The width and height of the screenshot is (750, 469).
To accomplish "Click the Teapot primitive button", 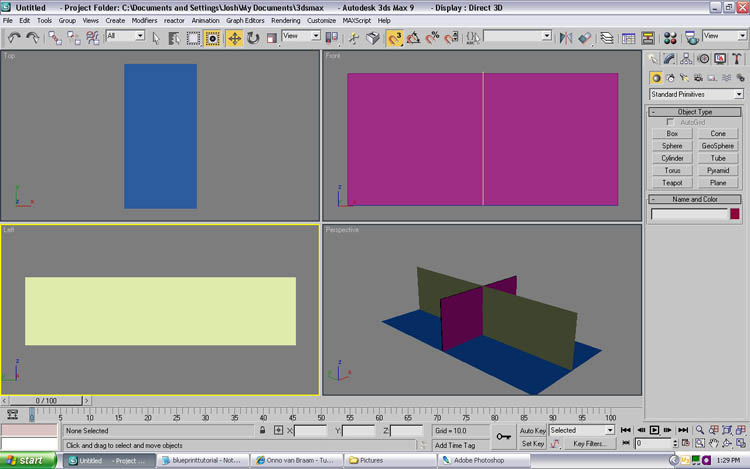I will click(x=672, y=183).
